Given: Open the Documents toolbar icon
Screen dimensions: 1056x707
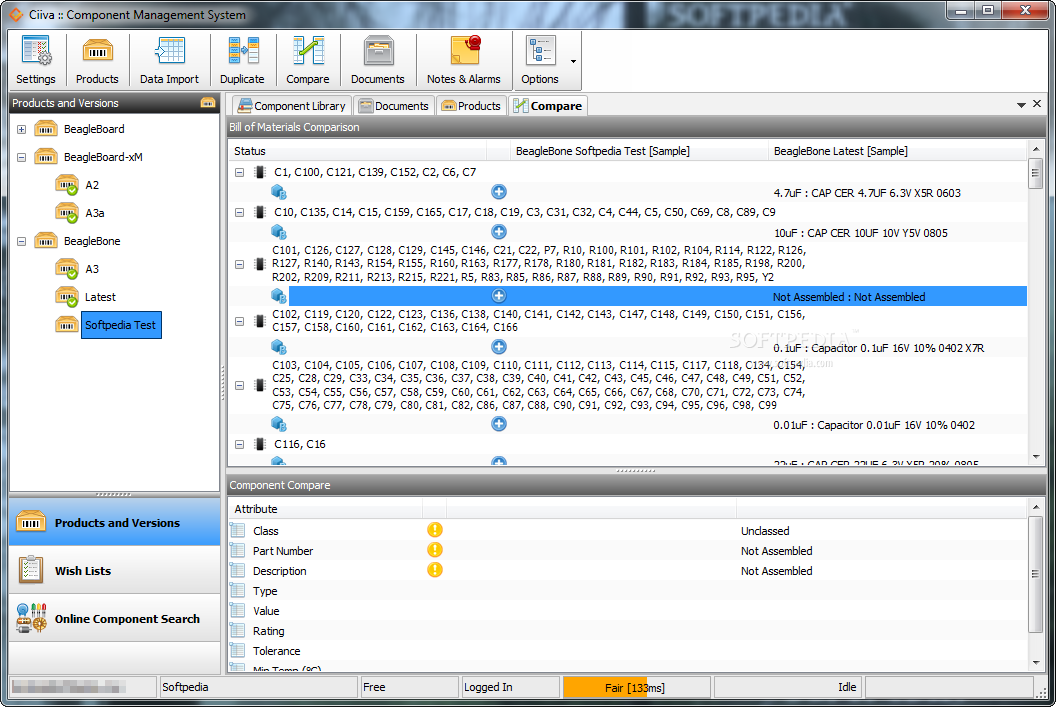Looking at the screenshot, I should click(x=378, y=60).
